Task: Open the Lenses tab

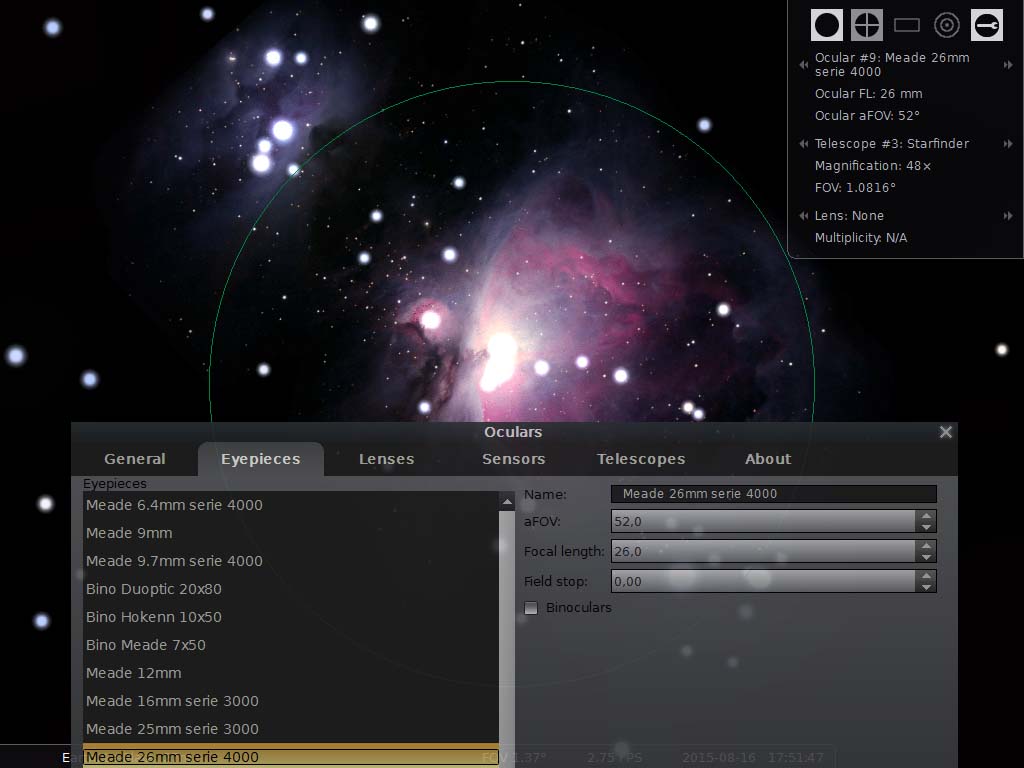Action: [x=387, y=459]
